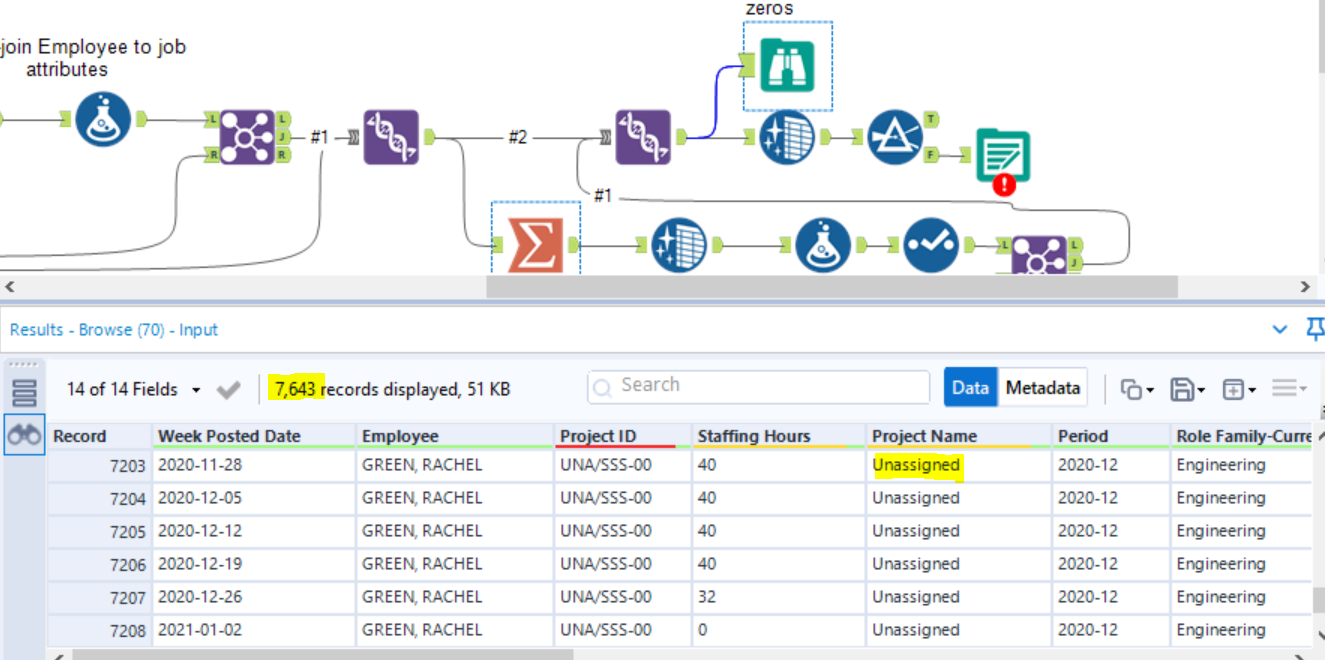Open the results options hamburger menu
Image resolution: width=1325 pixels, height=660 pixels.
click(1287, 388)
